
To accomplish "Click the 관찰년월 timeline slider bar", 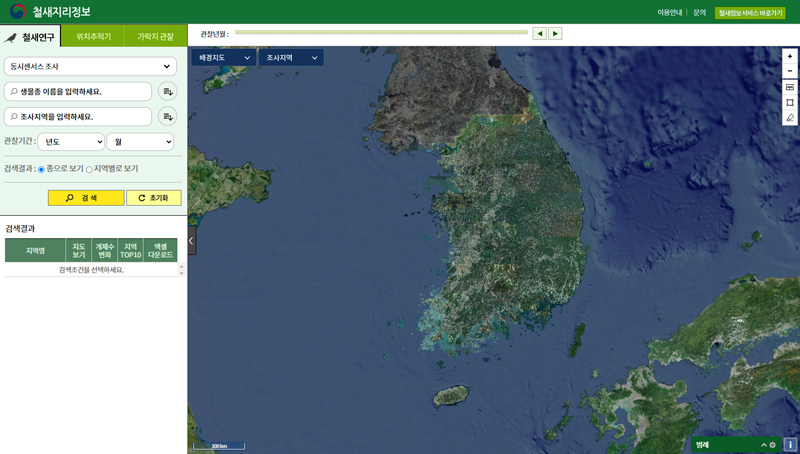I will pyautogui.click(x=381, y=32).
